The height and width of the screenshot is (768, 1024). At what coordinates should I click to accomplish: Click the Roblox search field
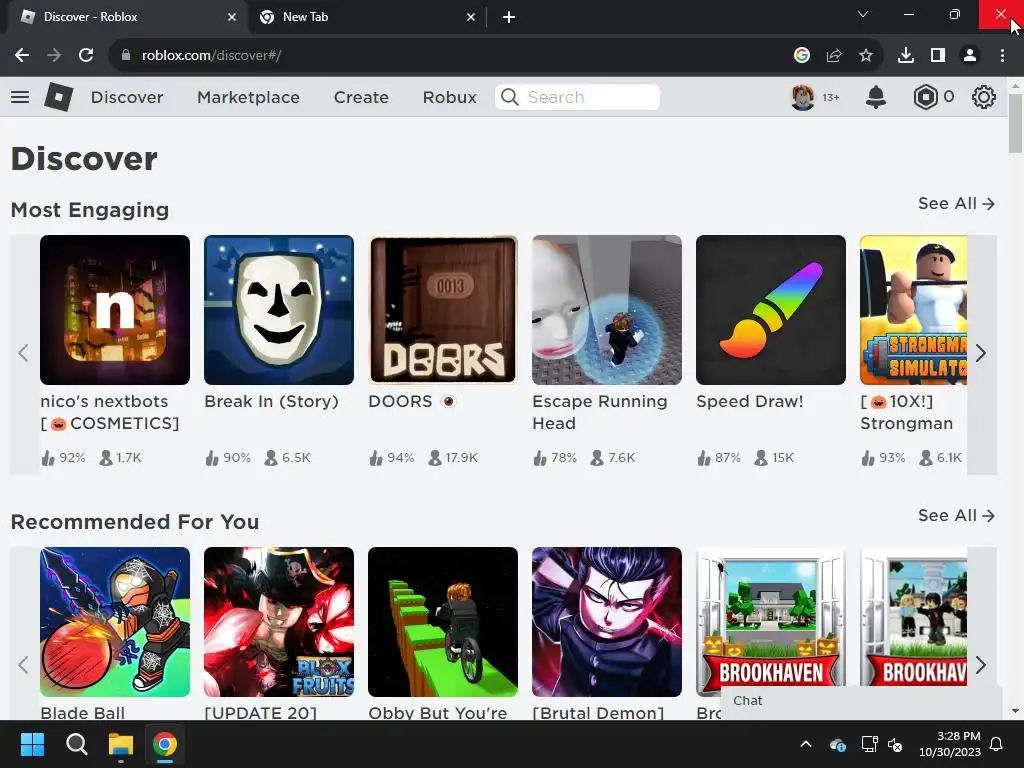[x=577, y=97]
